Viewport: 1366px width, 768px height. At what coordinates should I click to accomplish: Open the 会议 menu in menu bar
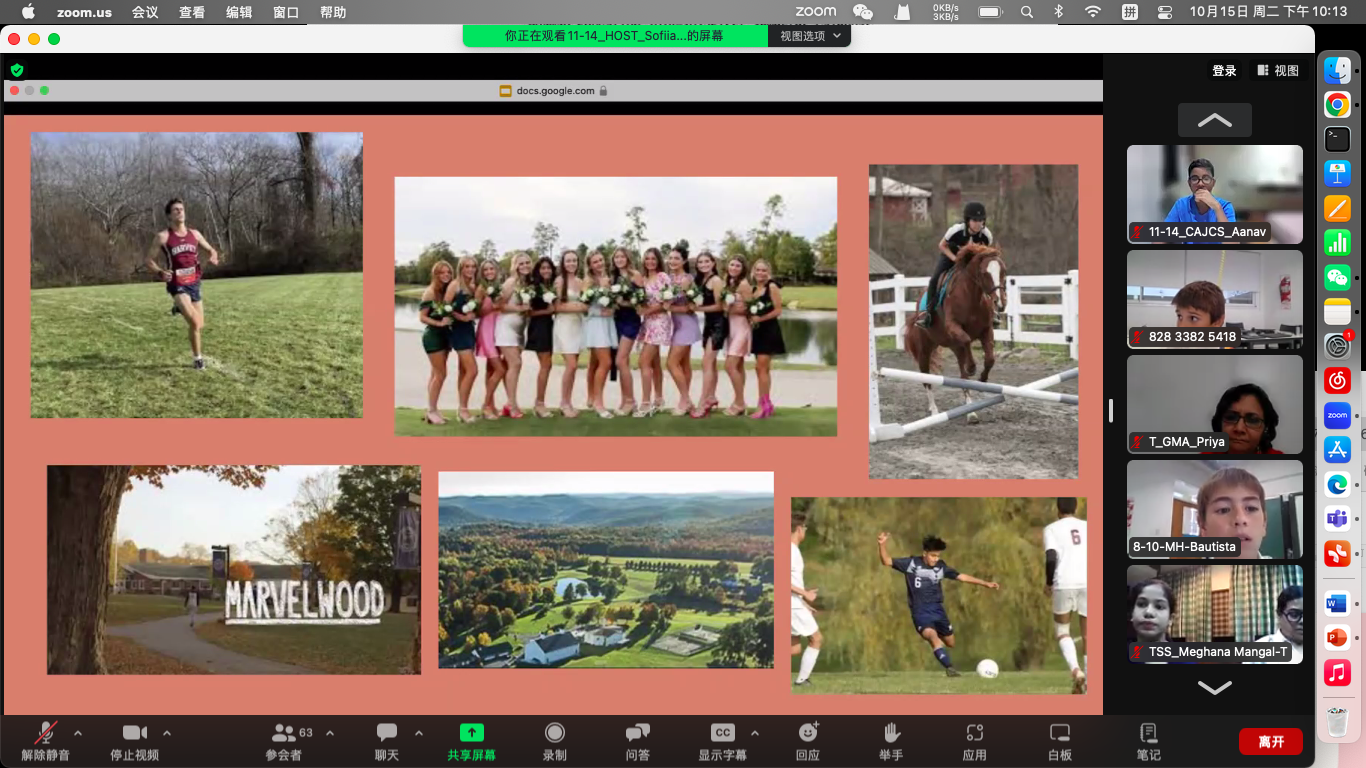[145, 12]
